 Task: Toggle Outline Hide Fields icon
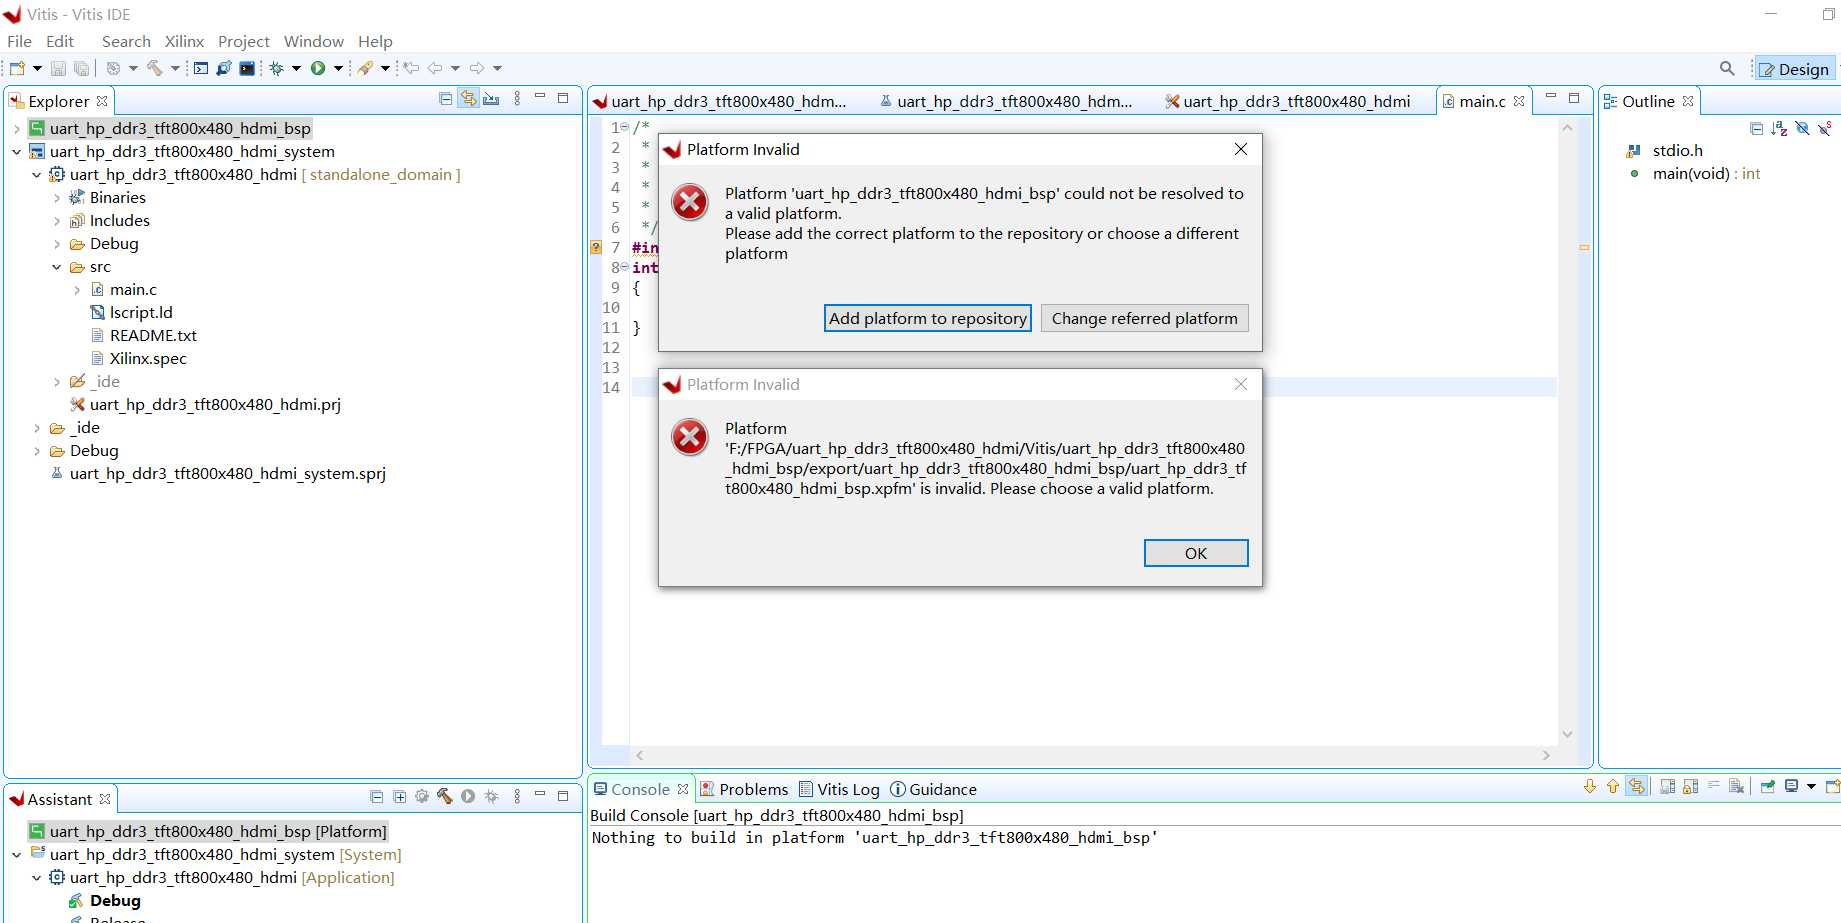point(1802,128)
